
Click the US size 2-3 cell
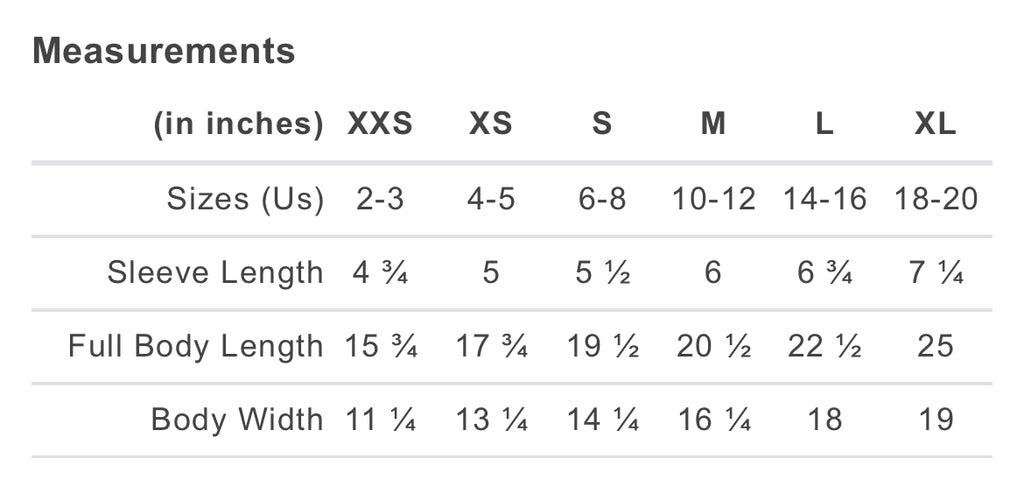point(380,199)
